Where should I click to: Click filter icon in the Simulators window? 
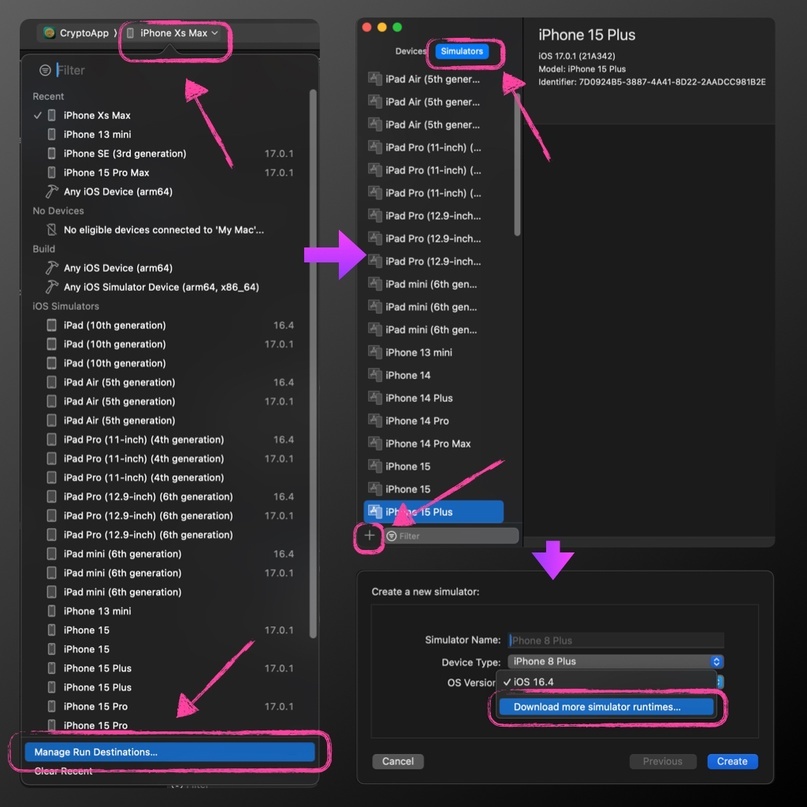pos(391,536)
